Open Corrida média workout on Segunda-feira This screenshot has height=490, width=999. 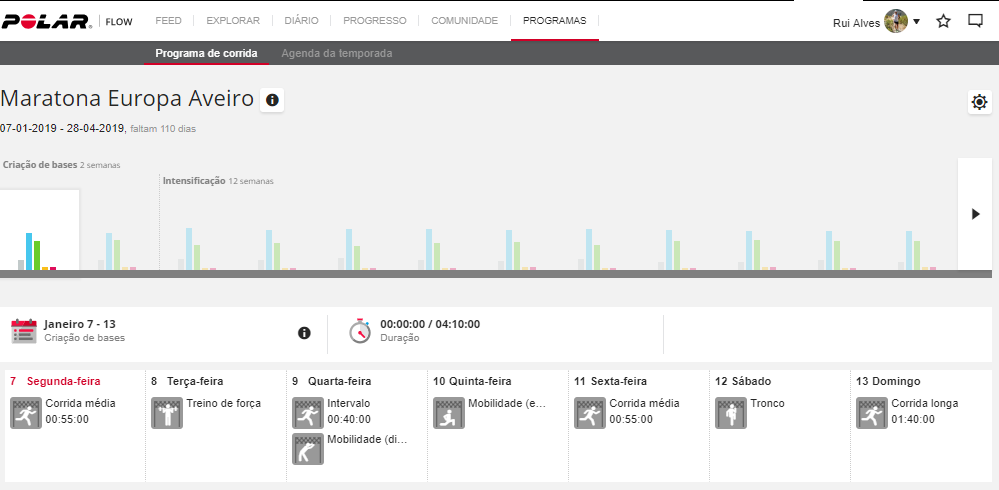26,412
